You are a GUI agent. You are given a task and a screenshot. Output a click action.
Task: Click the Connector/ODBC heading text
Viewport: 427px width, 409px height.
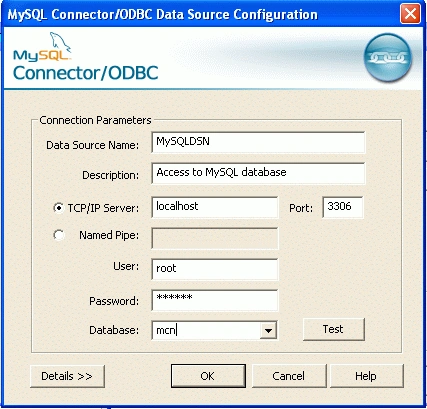tap(86, 73)
